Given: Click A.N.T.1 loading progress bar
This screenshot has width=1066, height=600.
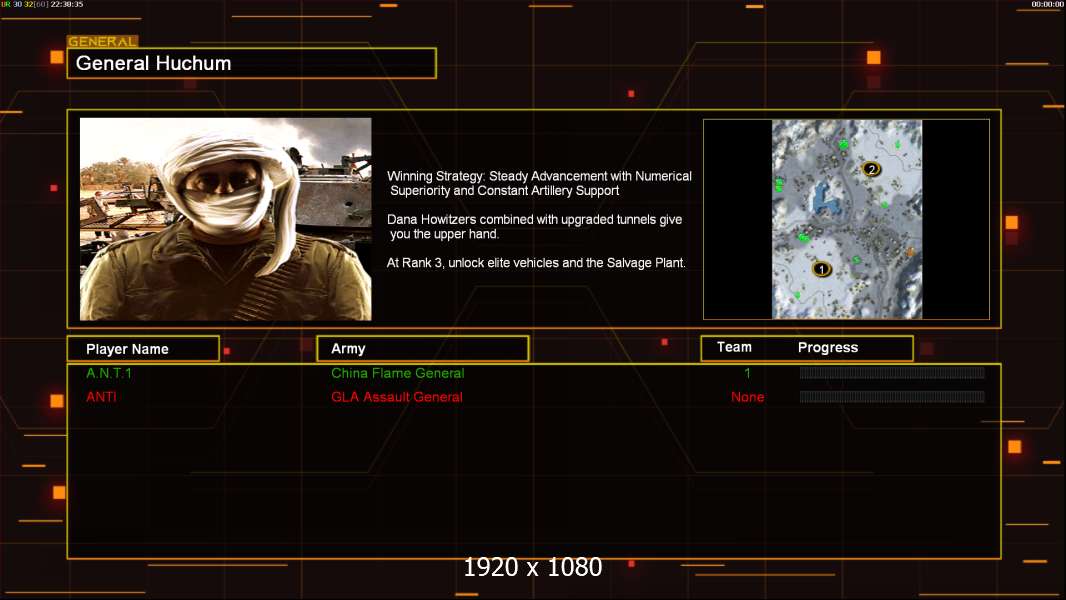Looking at the screenshot, I should pyautogui.click(x=892, y=372).
